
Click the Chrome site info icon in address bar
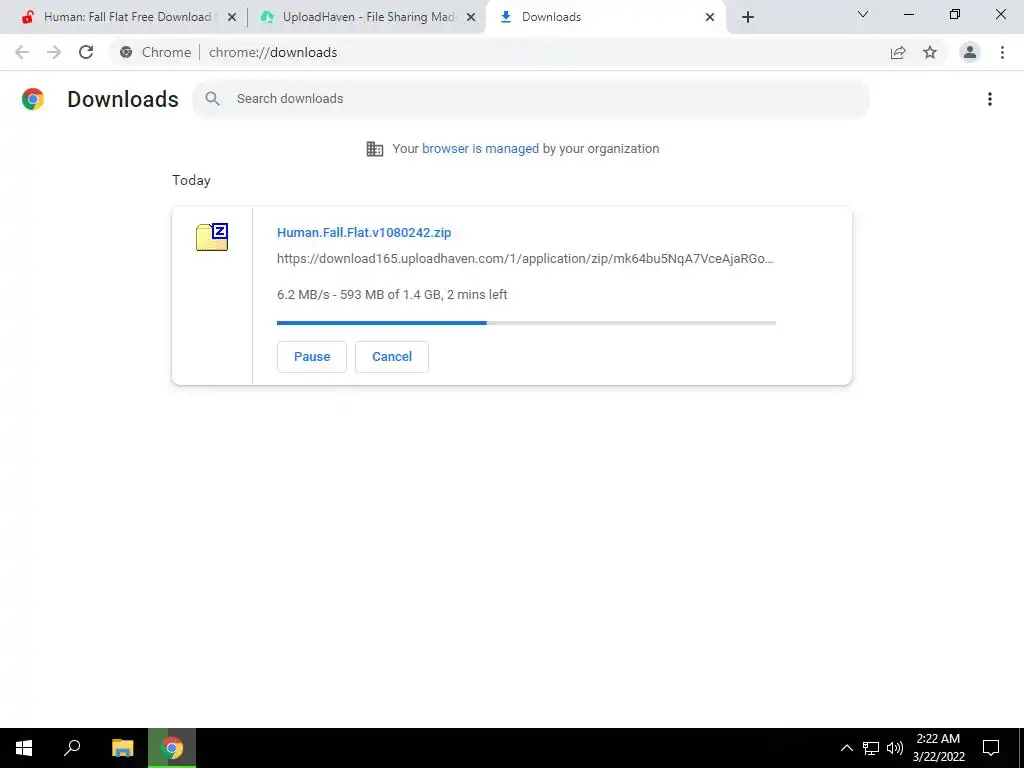[x=126, y=52]
